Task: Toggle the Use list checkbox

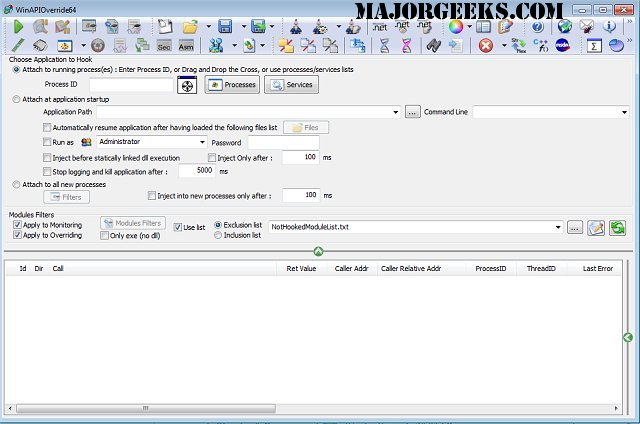Action: [178, 227]
